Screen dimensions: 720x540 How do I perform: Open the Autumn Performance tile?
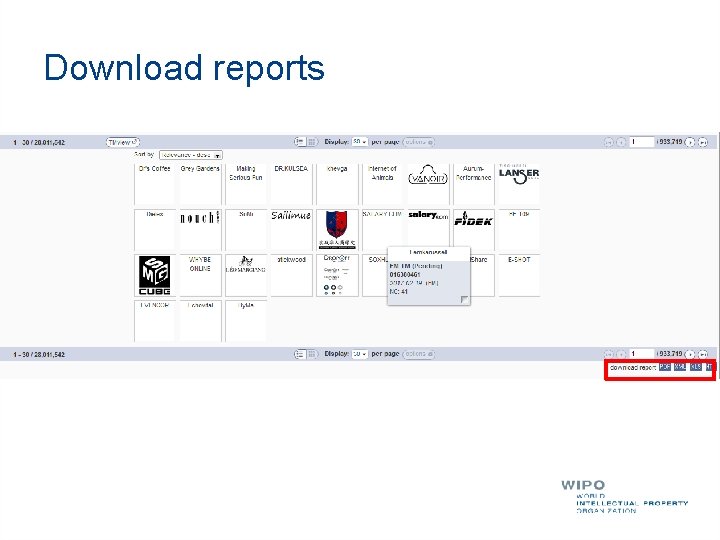click(x=473, y=184)
